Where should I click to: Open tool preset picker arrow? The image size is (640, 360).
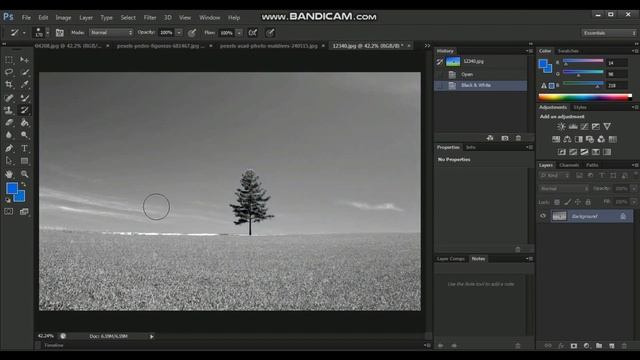24,33
